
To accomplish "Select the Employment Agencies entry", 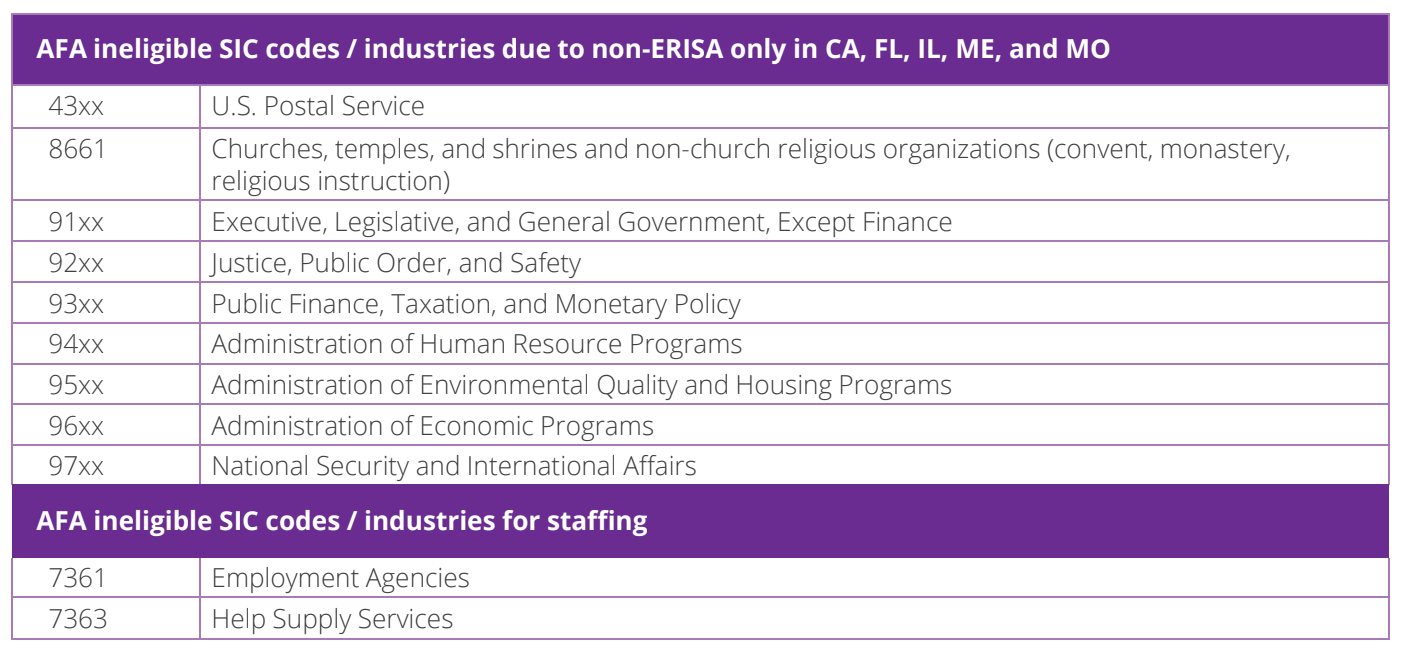I will click(x=340, y=578).
